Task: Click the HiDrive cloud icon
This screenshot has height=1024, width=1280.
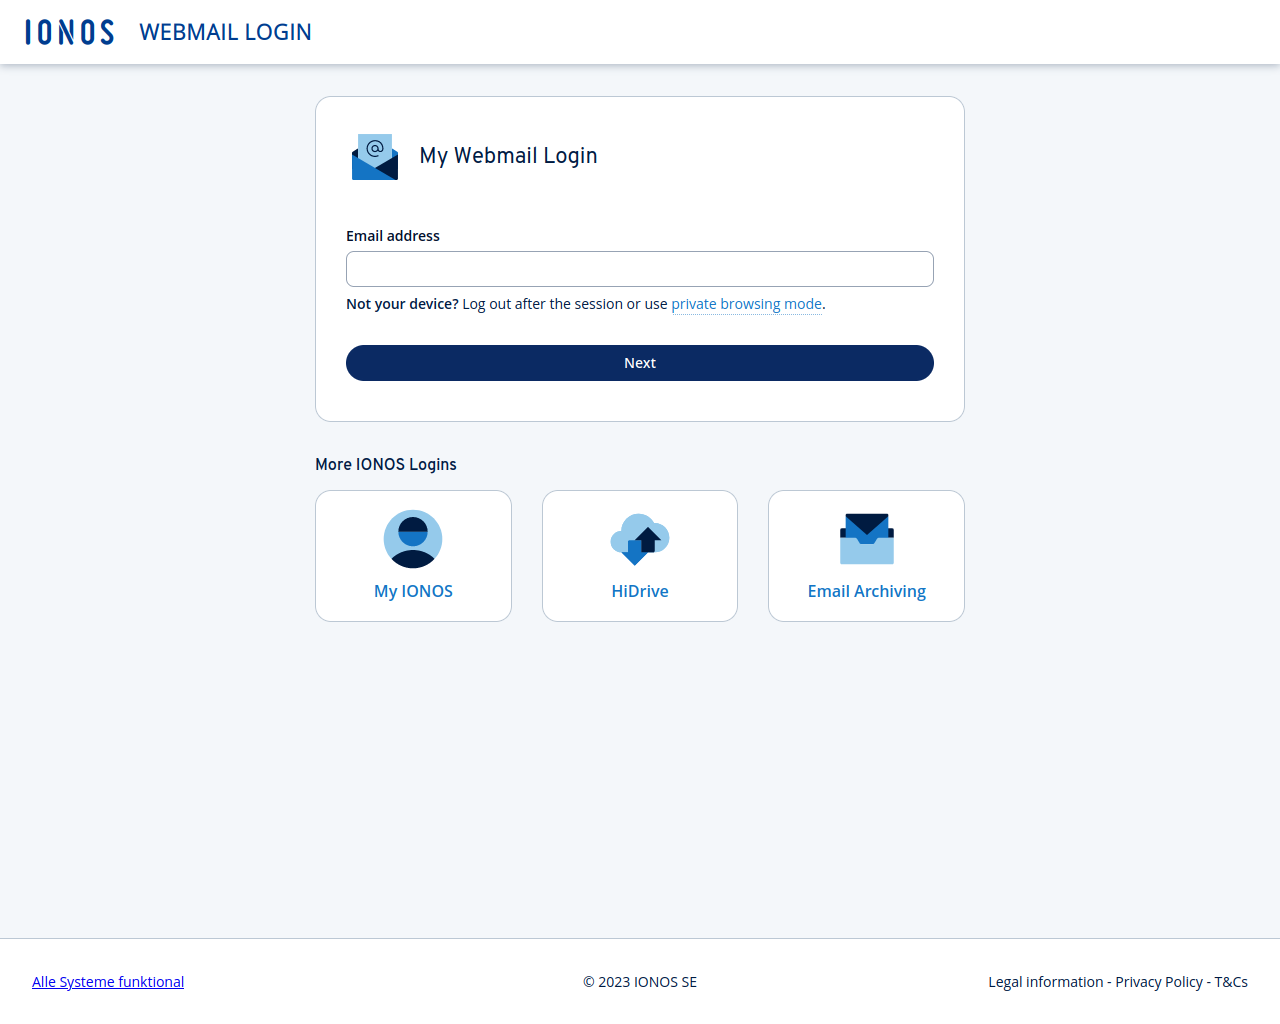Action: coord(640,539)
